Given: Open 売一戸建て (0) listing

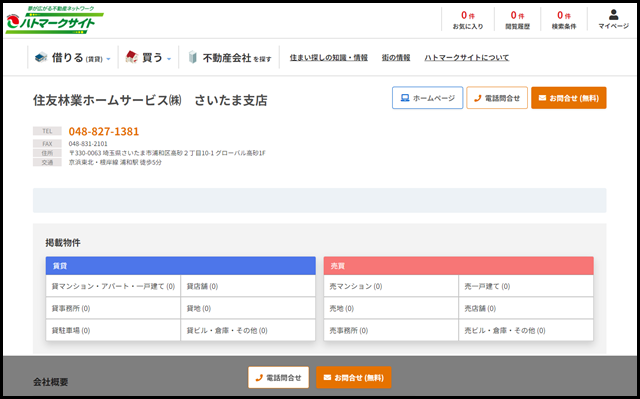Looking at the screenshot, I should [526, 286].
